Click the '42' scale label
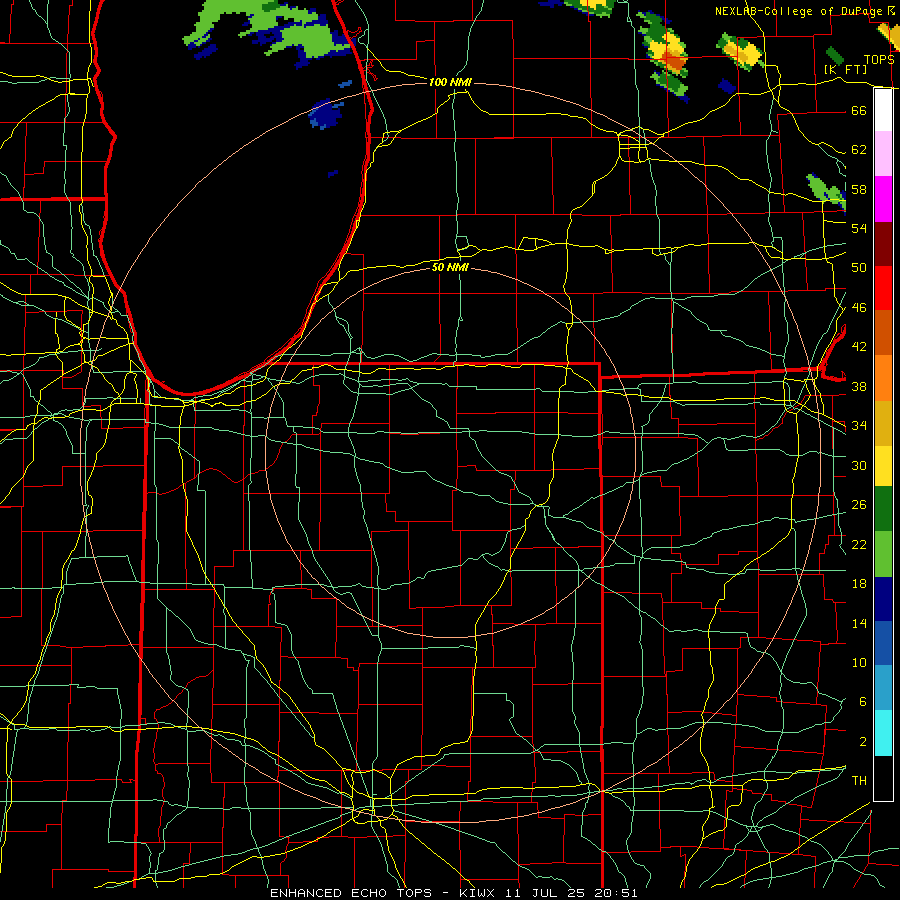The image size is (900, 900). pyautogui.click(x=859, y=347)
